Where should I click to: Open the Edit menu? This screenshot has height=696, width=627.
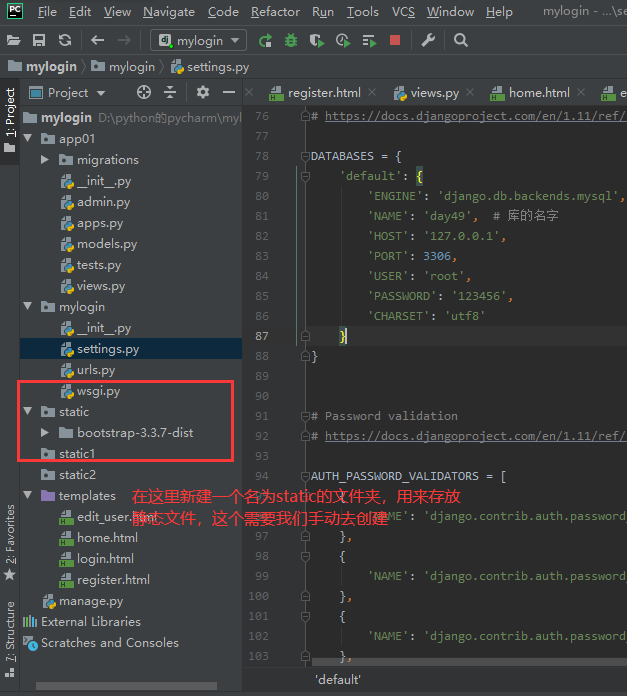pos(80,12)
